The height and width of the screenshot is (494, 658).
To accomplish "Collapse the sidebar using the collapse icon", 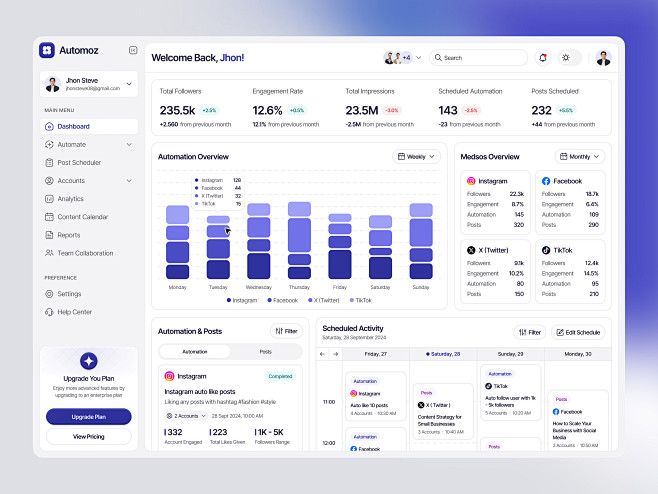I will click(133, 50).
